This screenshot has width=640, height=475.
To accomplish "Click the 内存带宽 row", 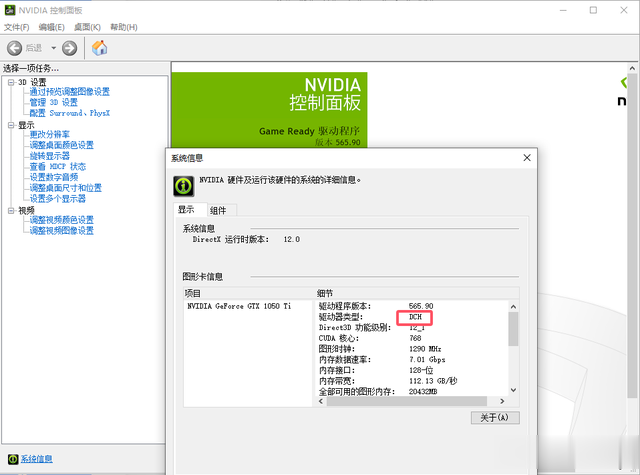I will (412, 381).
